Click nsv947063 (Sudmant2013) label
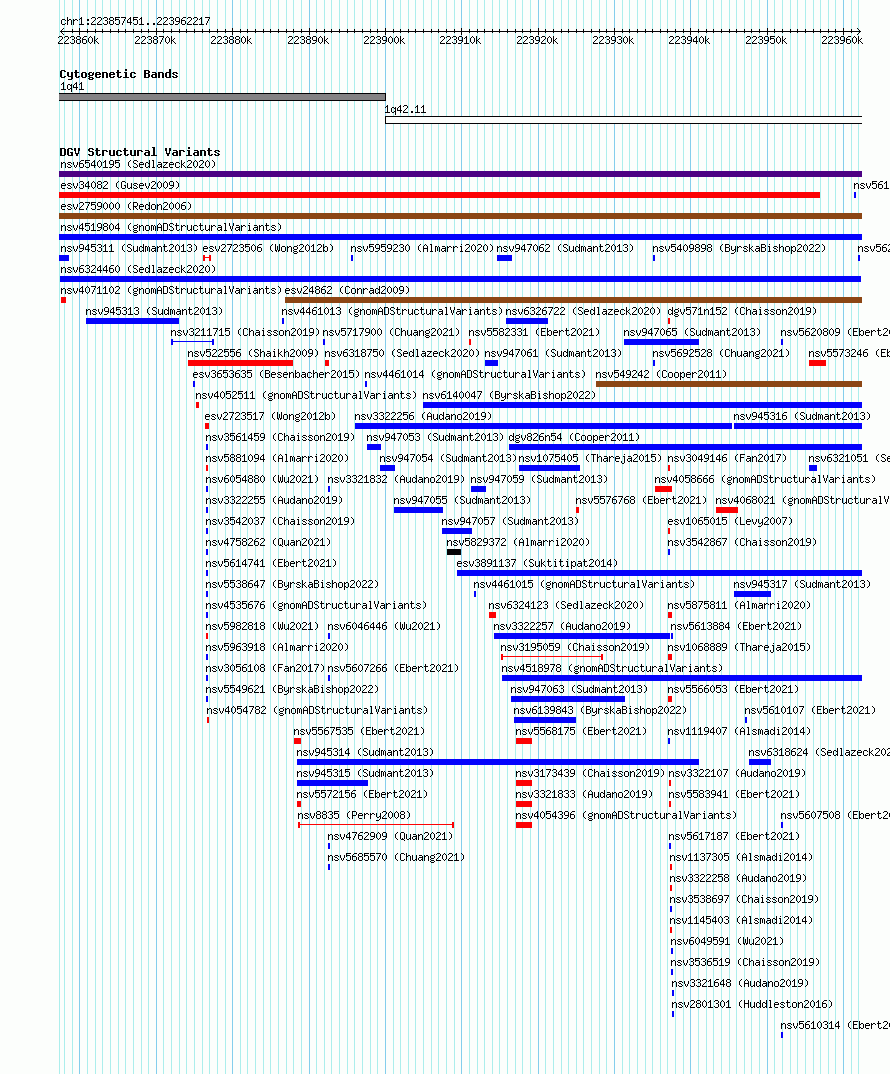Image resolution: width=890 pixels, height=1074 pixels. tap(578, 690)
